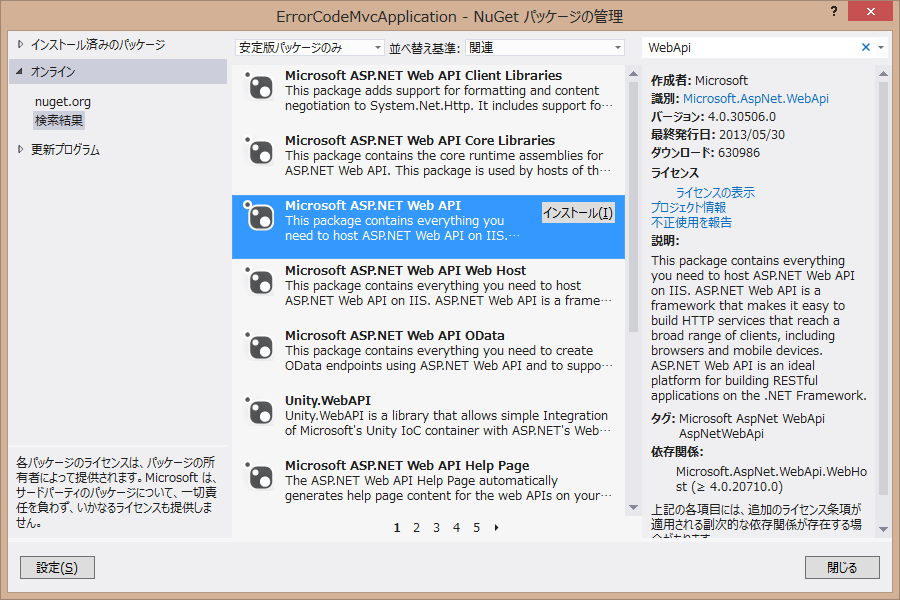Select the highlighted Microsoft ASP.NET Web API package icon

pyautogui.click(x=259, y=216)
